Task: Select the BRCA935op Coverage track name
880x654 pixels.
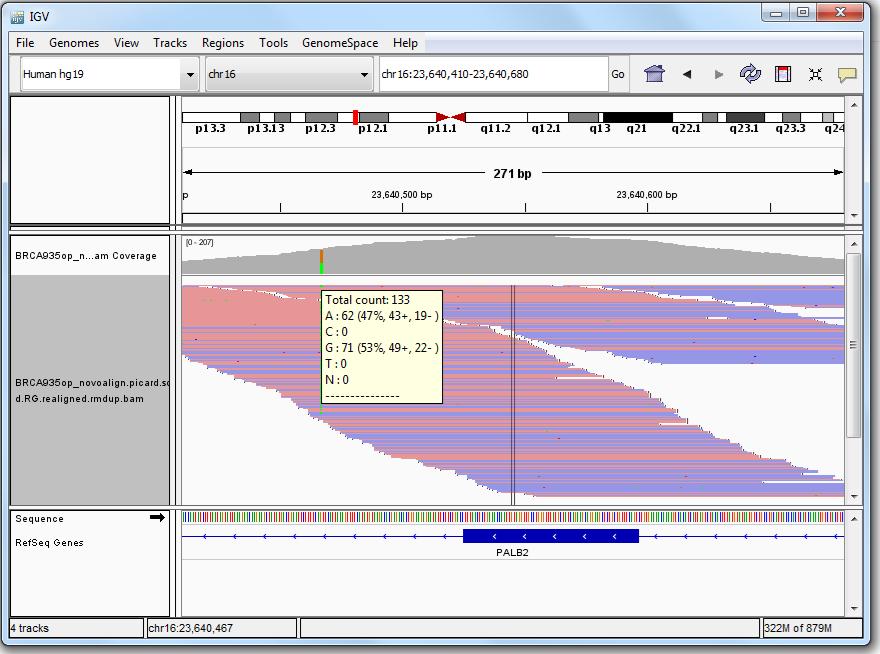Action: [86, 256]
